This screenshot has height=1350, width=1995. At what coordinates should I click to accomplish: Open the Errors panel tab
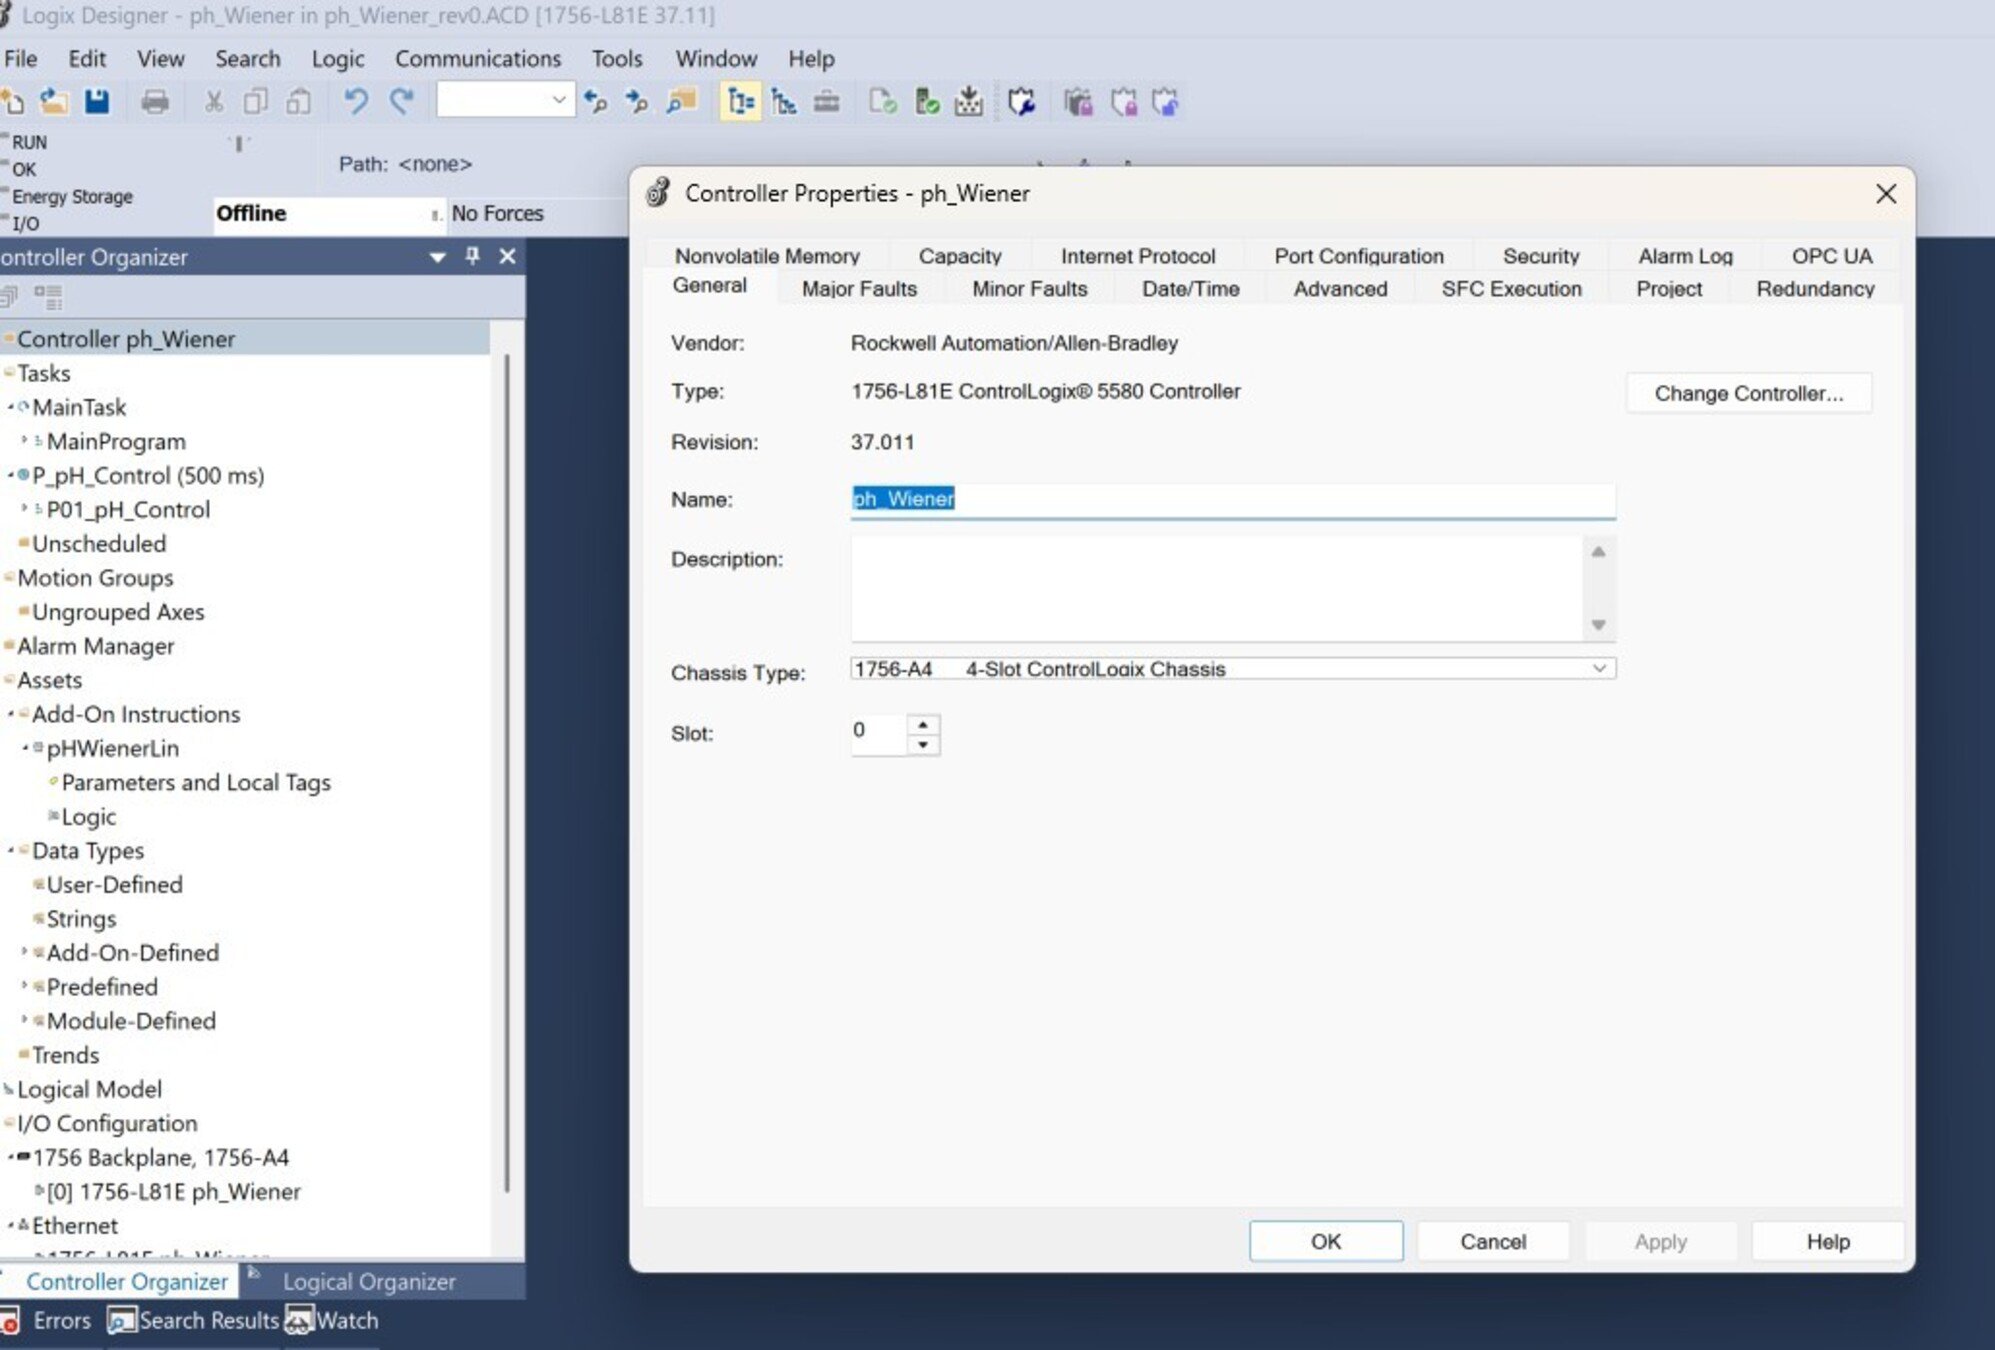click(47, 1320)
